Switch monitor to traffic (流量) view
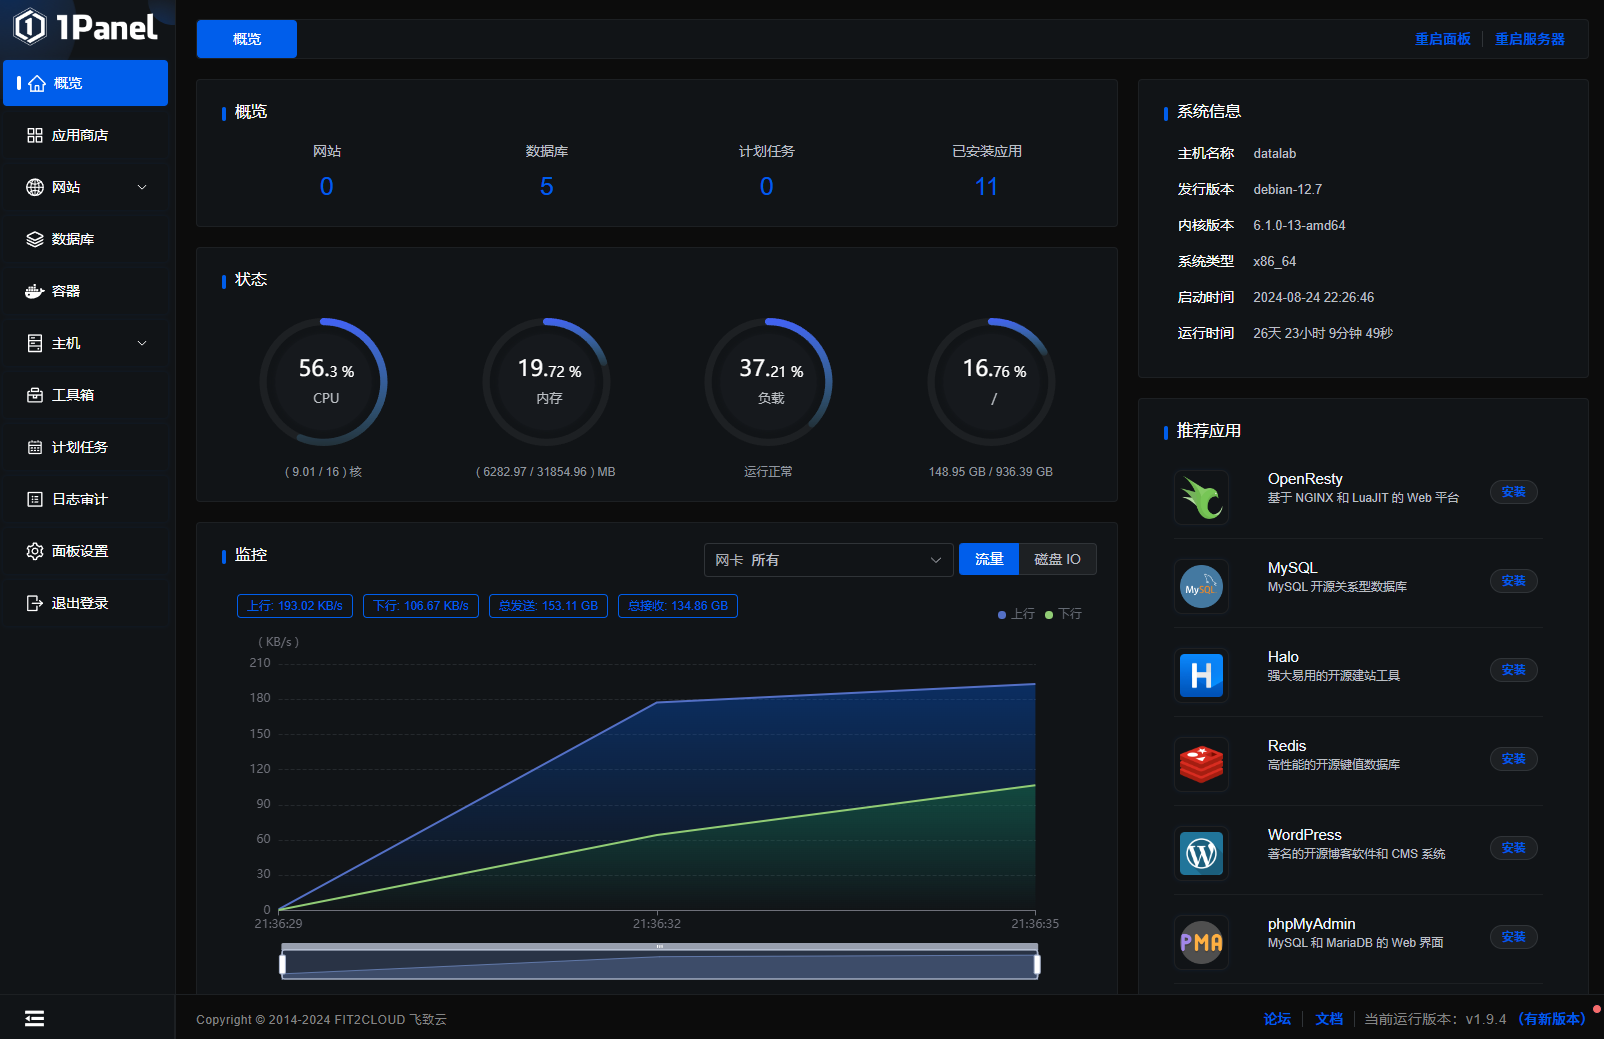The image size is (1604, 1039). pos(989,559)
